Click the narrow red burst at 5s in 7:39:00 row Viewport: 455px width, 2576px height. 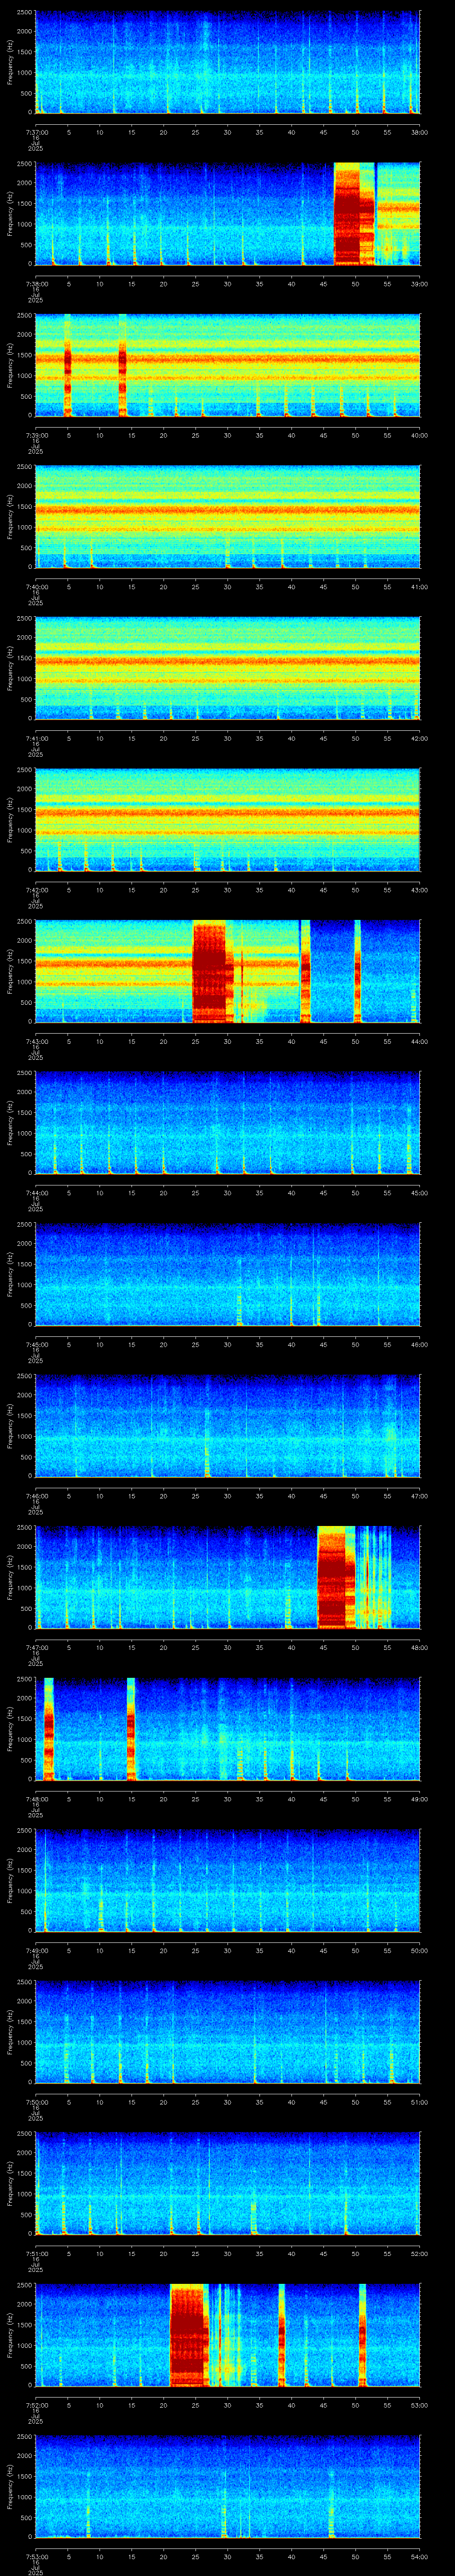pyautogui.click(x=68, y=365)
